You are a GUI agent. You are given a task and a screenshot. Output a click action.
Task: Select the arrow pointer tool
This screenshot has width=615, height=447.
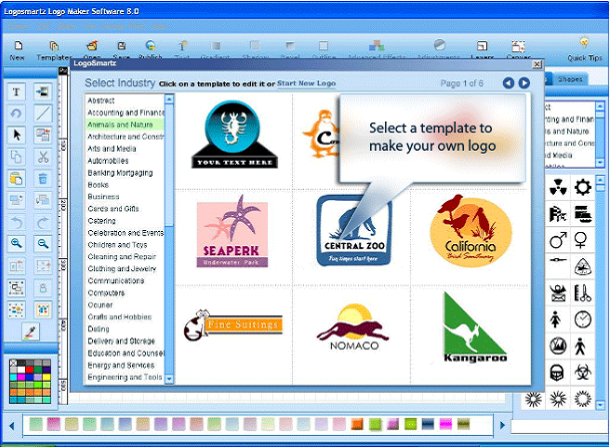click(16, 135)
